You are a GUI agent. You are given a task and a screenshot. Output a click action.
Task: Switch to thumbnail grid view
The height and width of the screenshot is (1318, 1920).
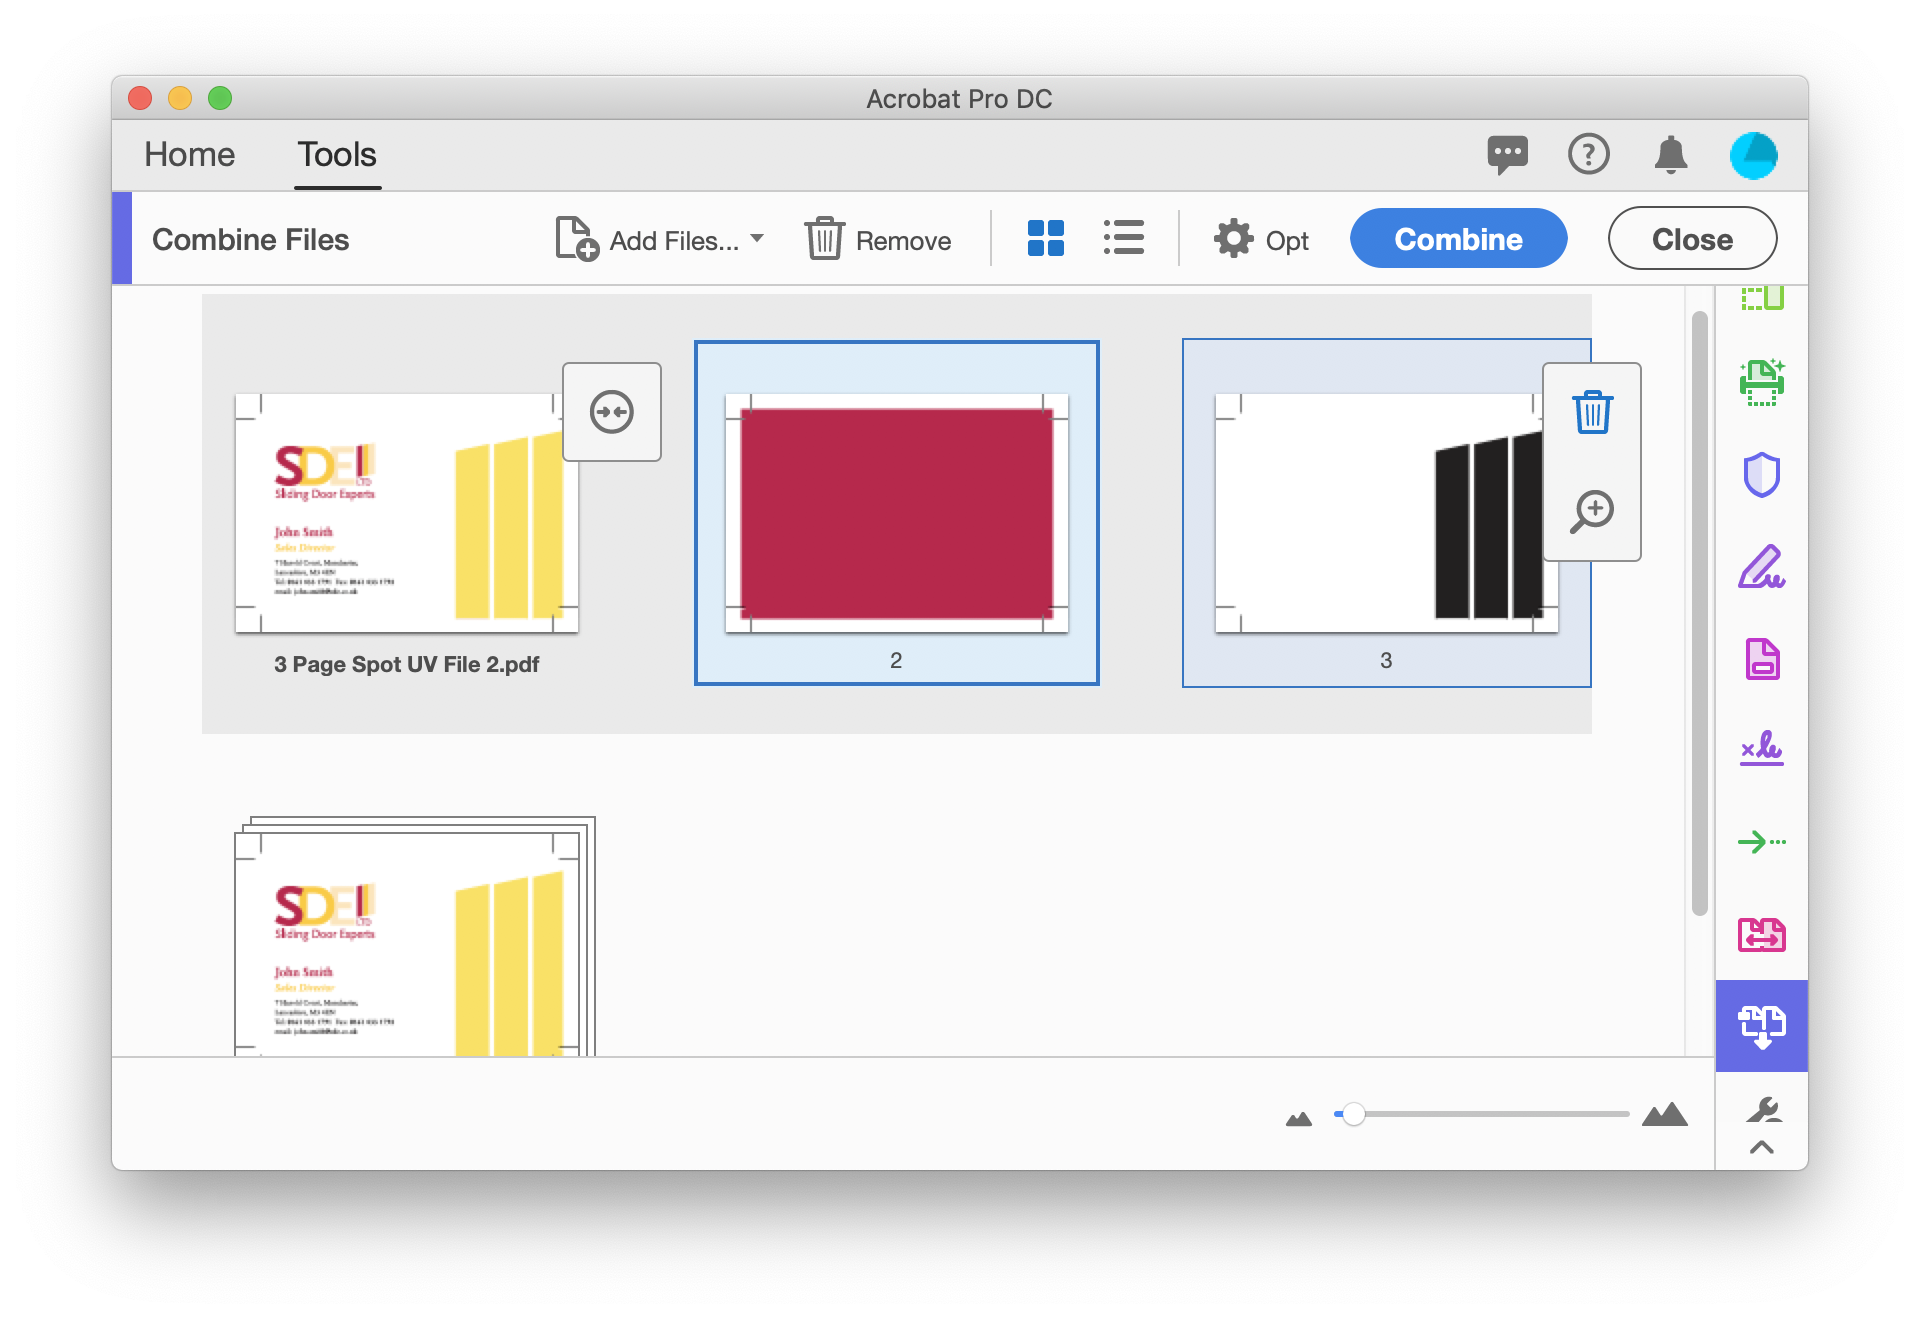tap(1046, 238)
